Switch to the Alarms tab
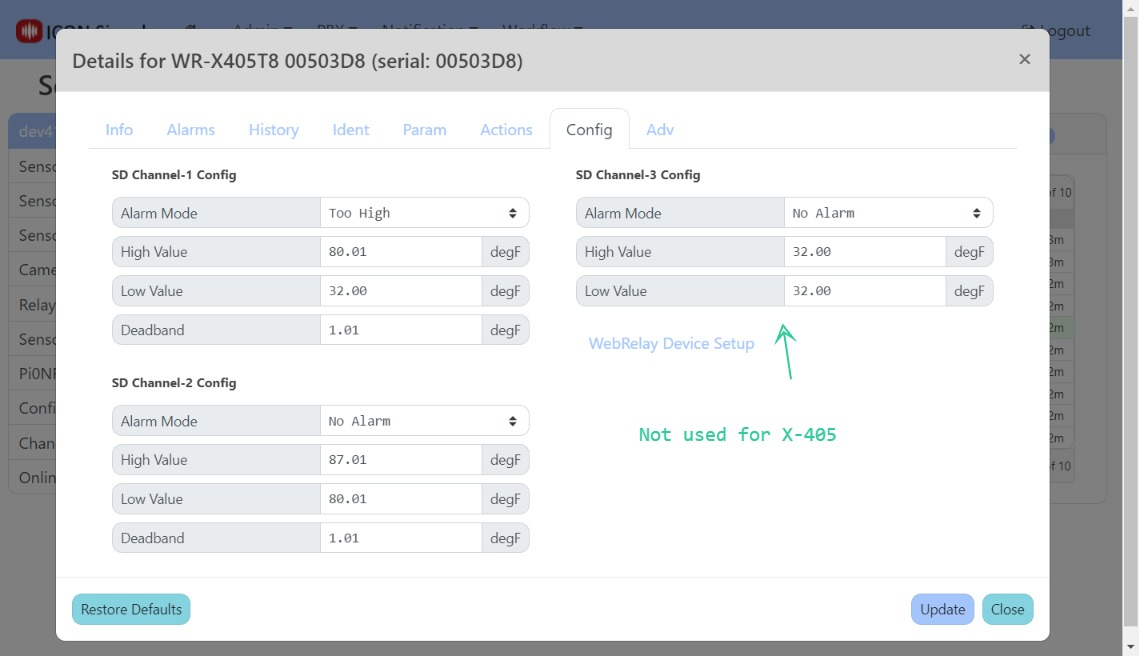The height and width of the screenshot is (656, 1139). 191,129
